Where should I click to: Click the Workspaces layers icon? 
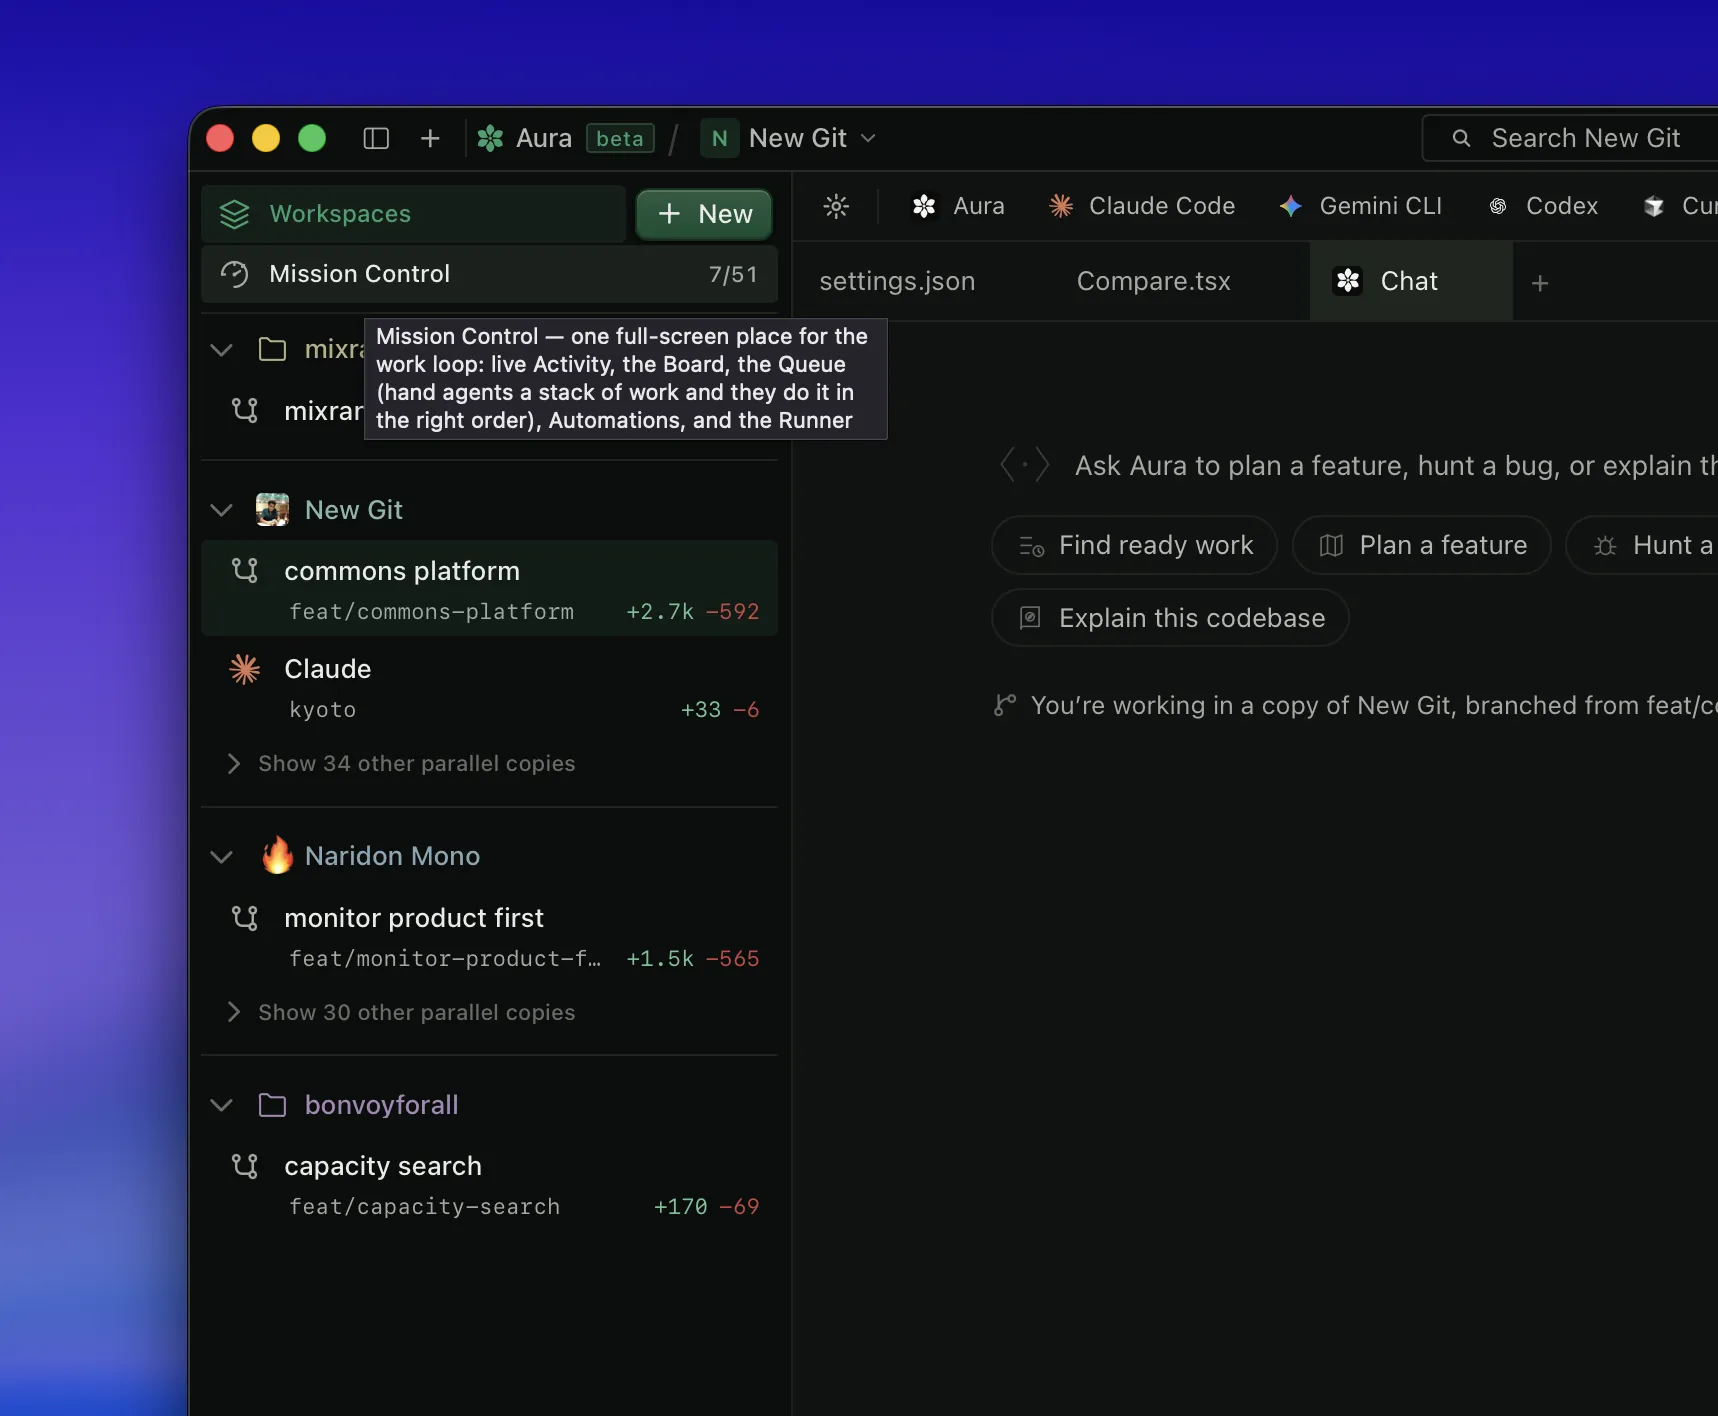coord(234,214)
